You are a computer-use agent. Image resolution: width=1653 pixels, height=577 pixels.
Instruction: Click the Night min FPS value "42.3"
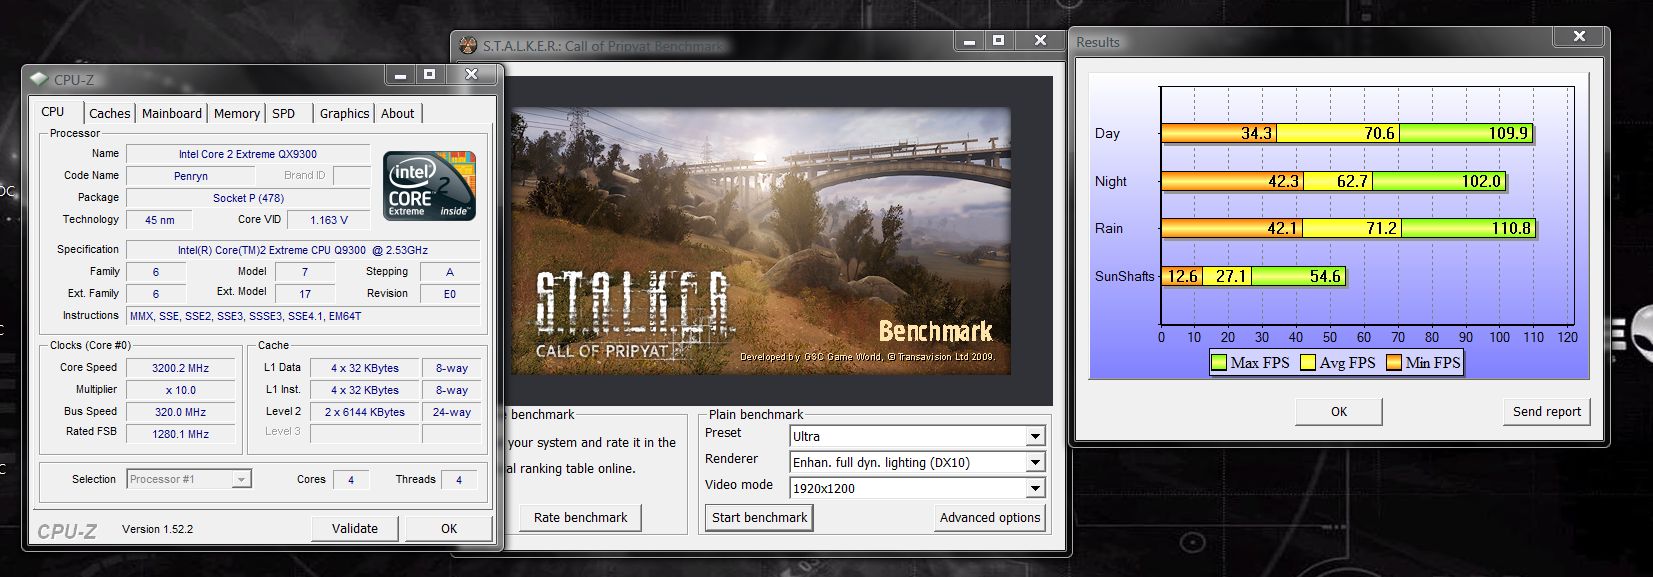1283,181
